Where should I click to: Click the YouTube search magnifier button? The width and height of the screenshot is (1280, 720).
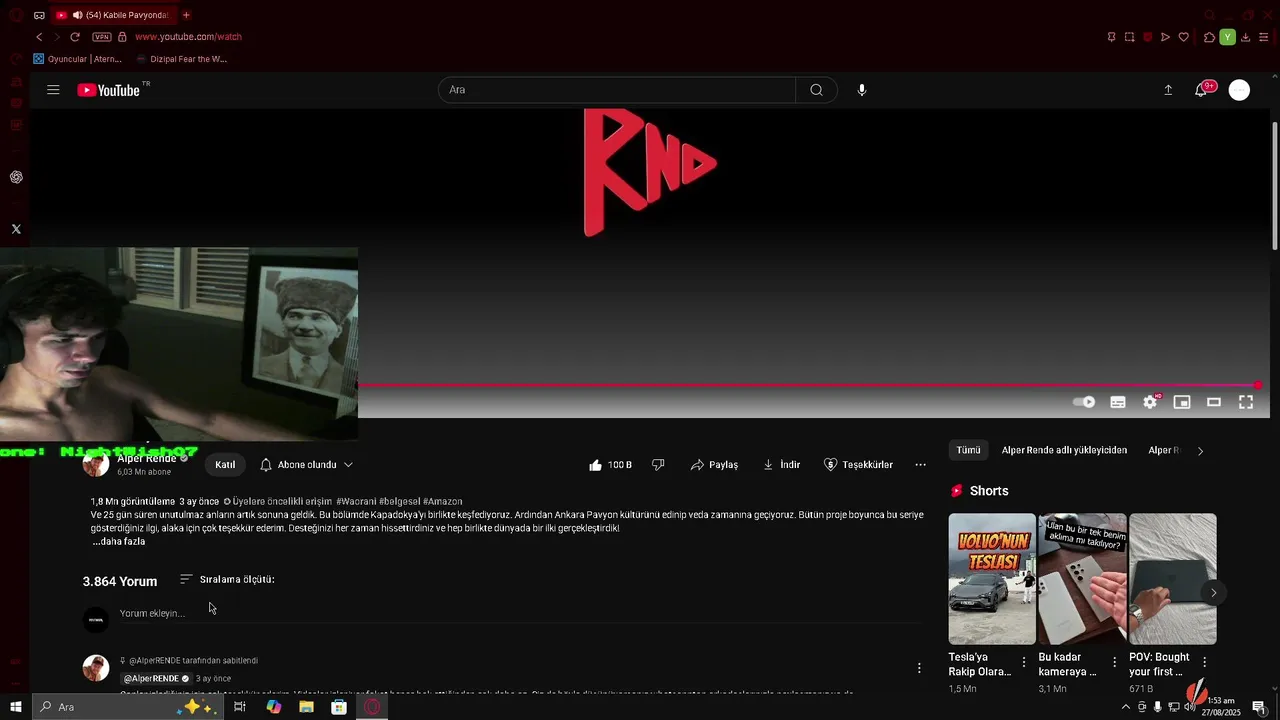pos(816,90)
